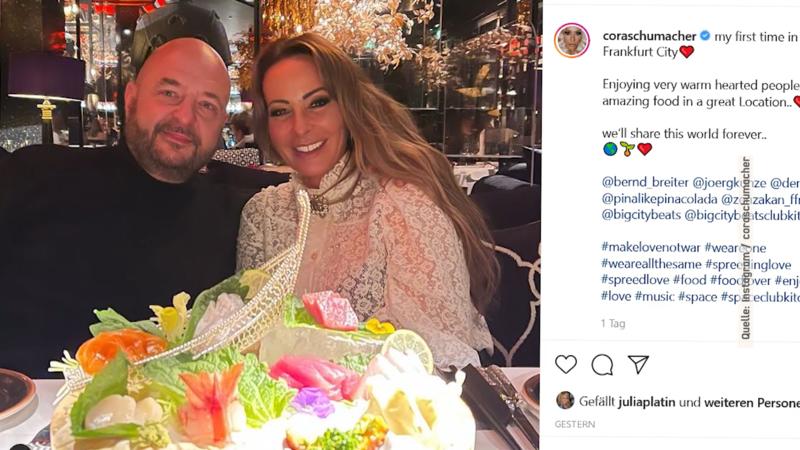Open coraschumacher username link
Screen dimensions: 800x450
pyautogui.click(x=649, y=36)
